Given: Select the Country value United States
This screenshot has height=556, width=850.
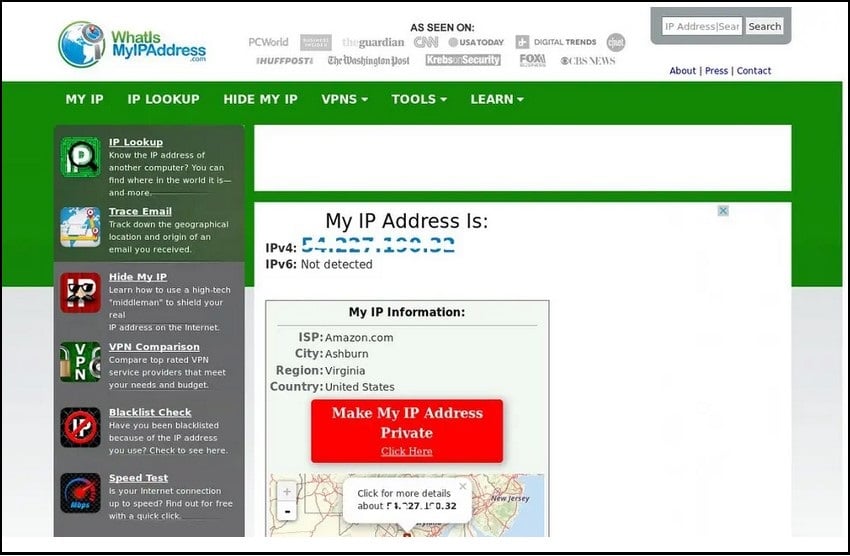Looking at the screenshot, I should [x=359, y=387].
